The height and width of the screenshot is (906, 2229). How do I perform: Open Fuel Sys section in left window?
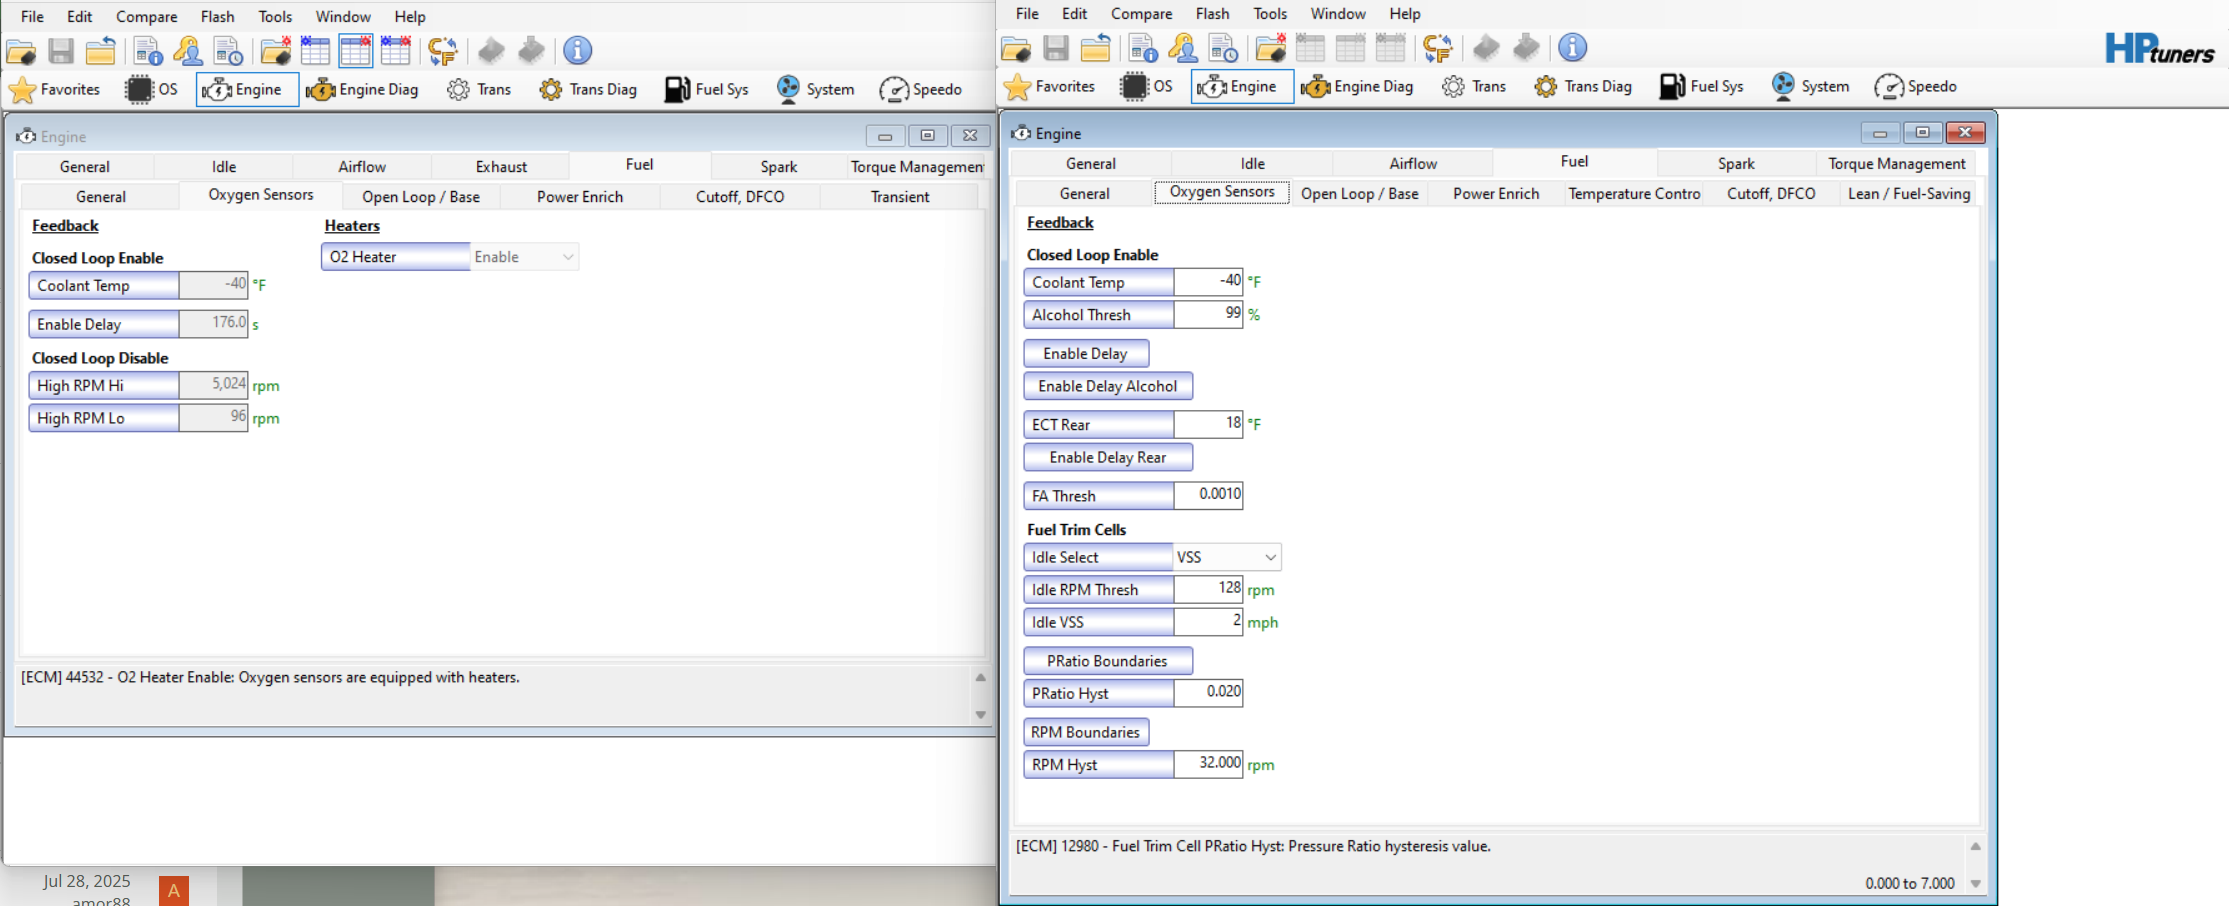click(x=706, y=90)
